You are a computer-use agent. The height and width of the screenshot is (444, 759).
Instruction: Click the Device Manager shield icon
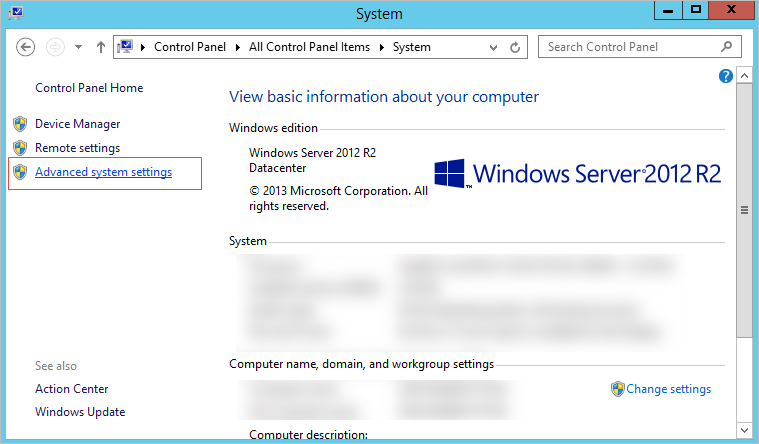point(19,124)
